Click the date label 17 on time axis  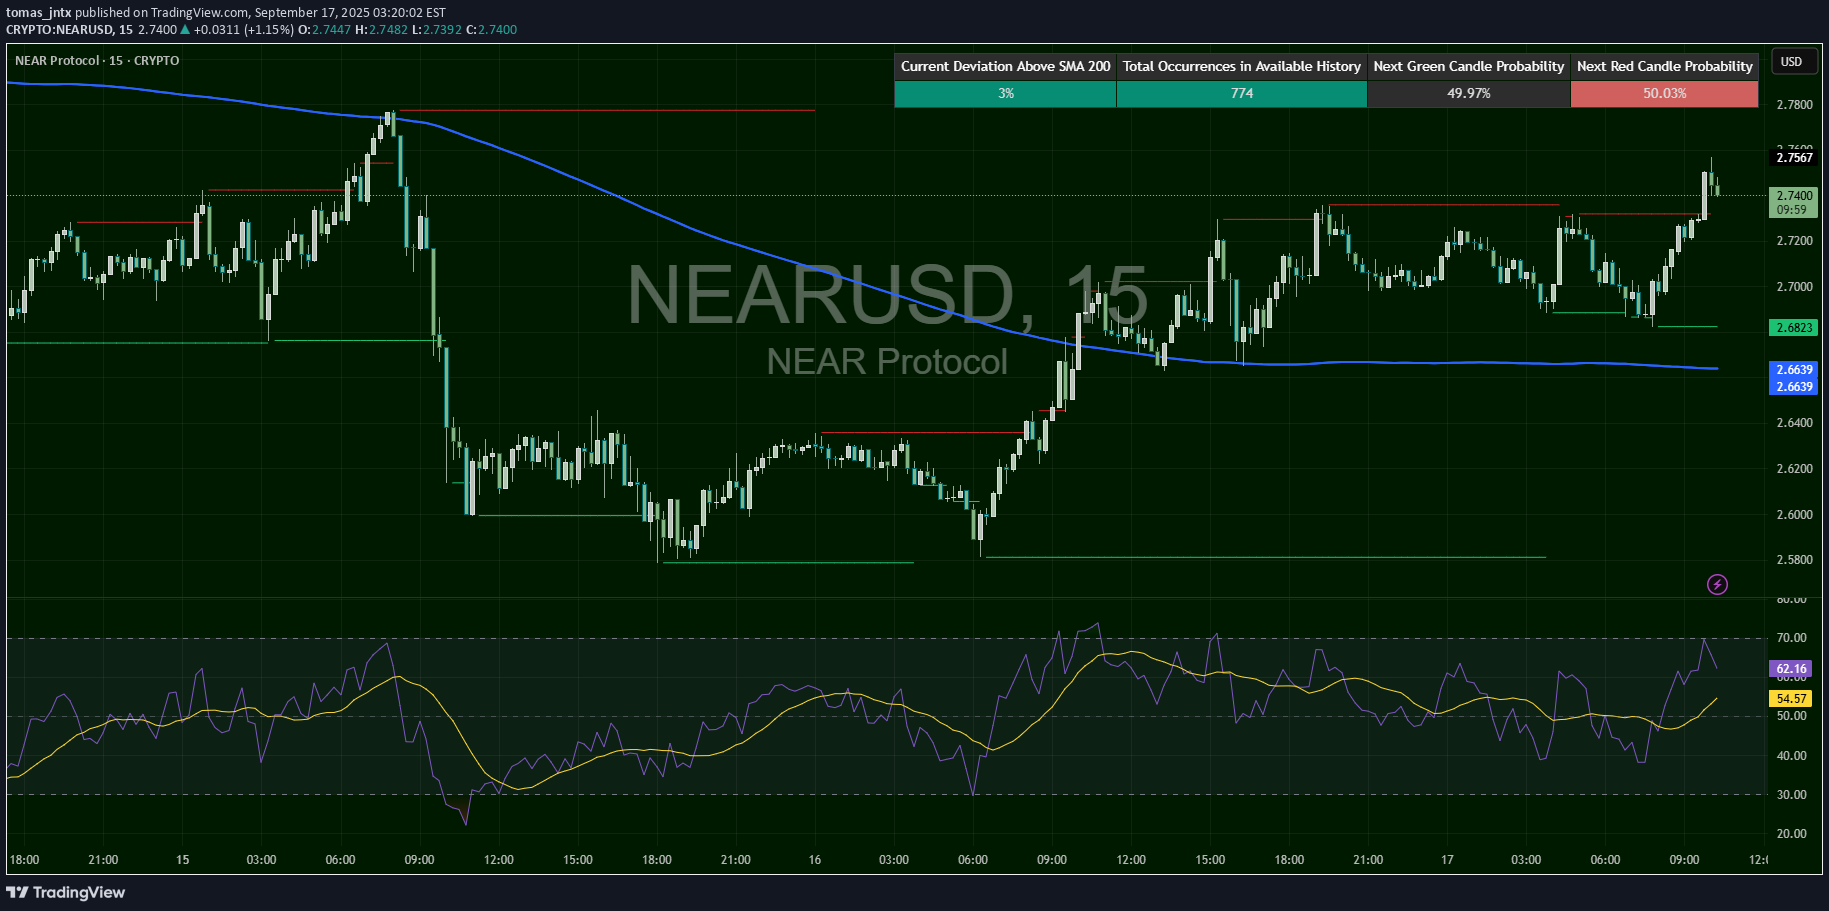click(x=1447, y=860)
